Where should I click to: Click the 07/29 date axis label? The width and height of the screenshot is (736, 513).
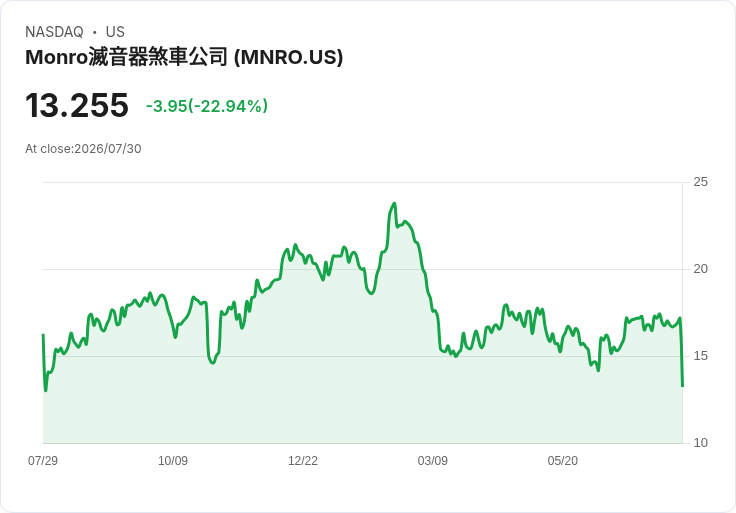coord(43,460)
